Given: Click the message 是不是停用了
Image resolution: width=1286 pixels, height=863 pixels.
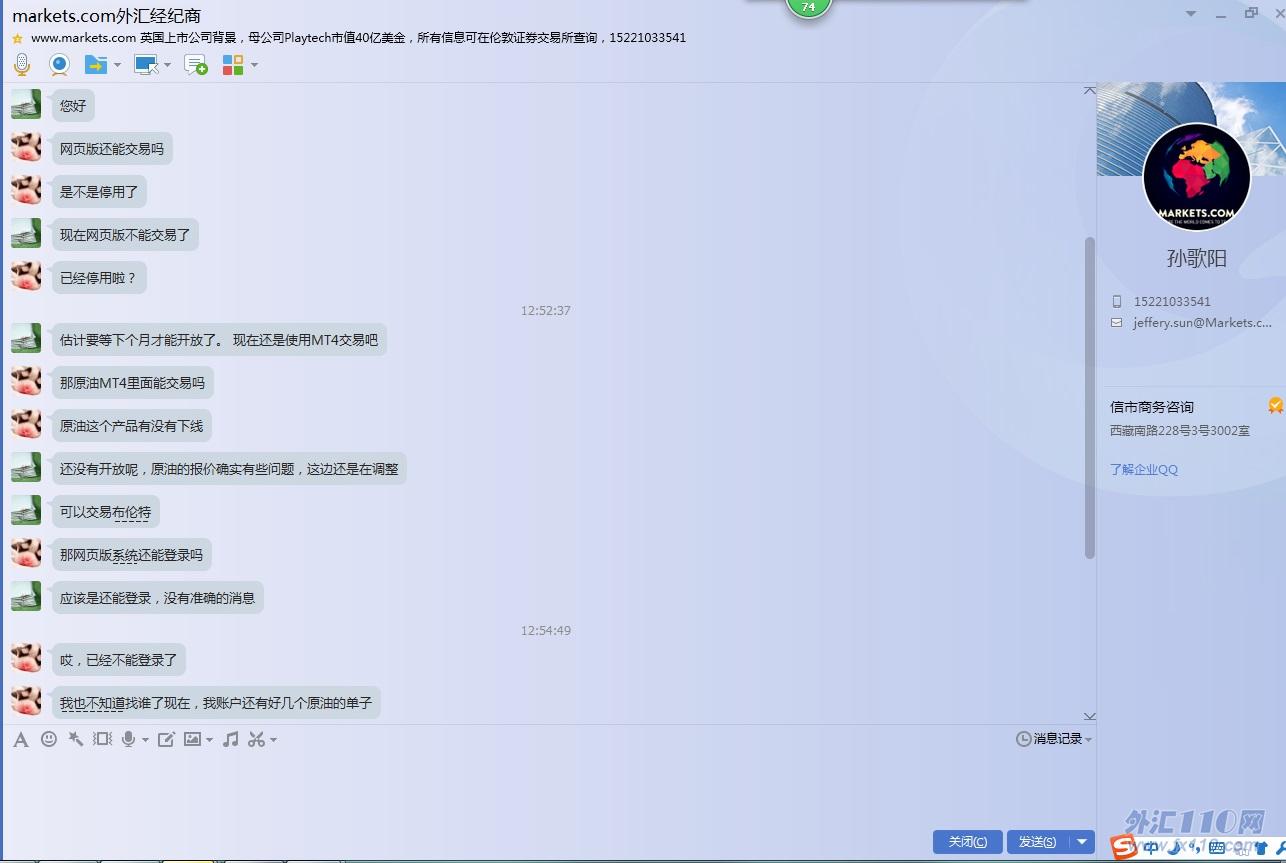Looking at the screenshot, I should click(x=99, y=192).
